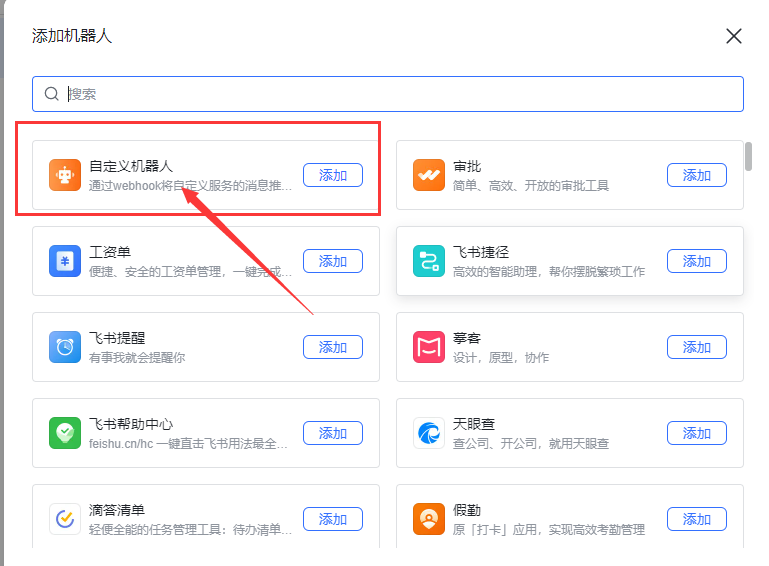
Task: Click the 假勤 orange attendance icon
Action: pos(429,519)
